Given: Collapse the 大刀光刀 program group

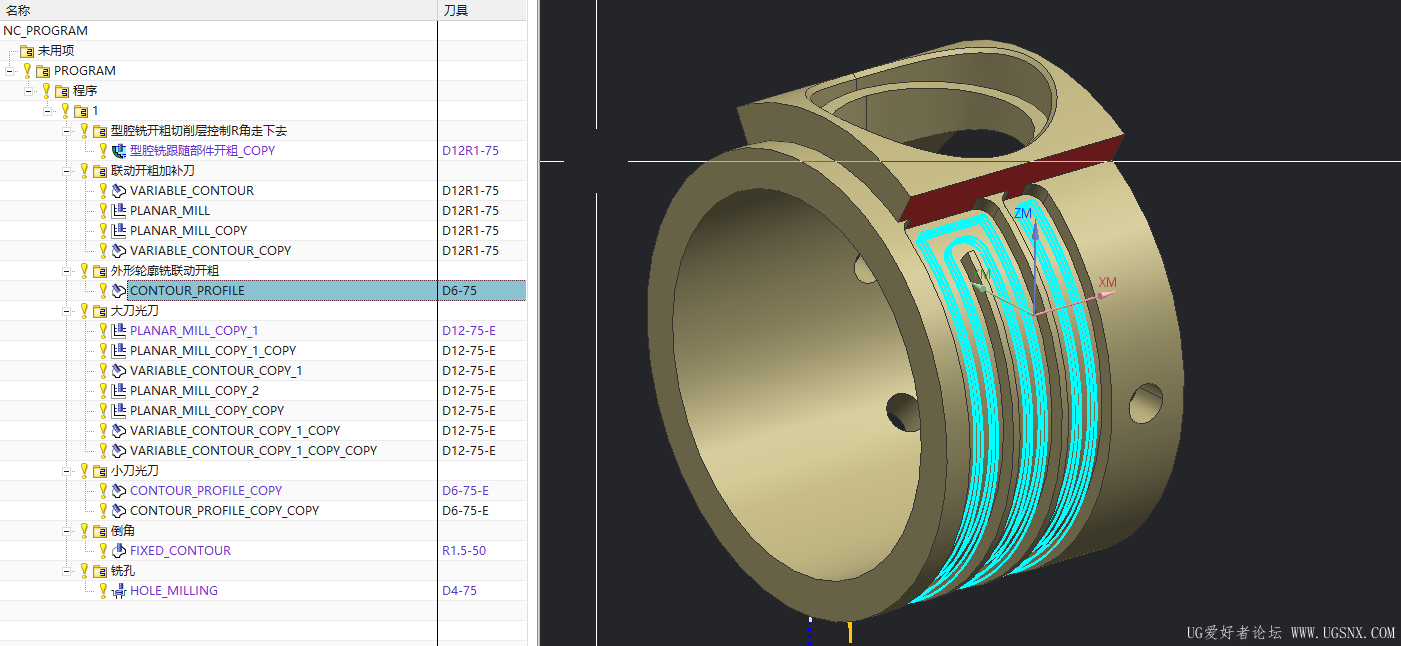Looking at the screenshot, I should point(67,311).
